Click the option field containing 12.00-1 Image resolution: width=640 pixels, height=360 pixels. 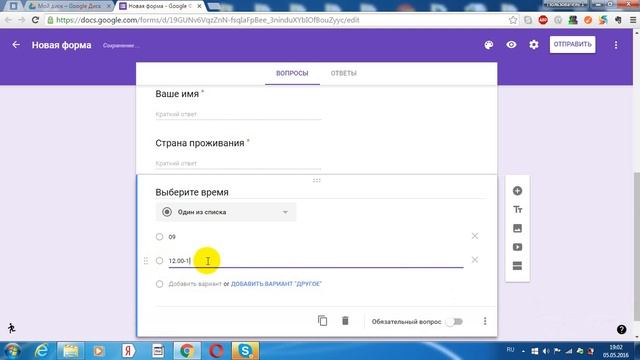click(316, 261)
